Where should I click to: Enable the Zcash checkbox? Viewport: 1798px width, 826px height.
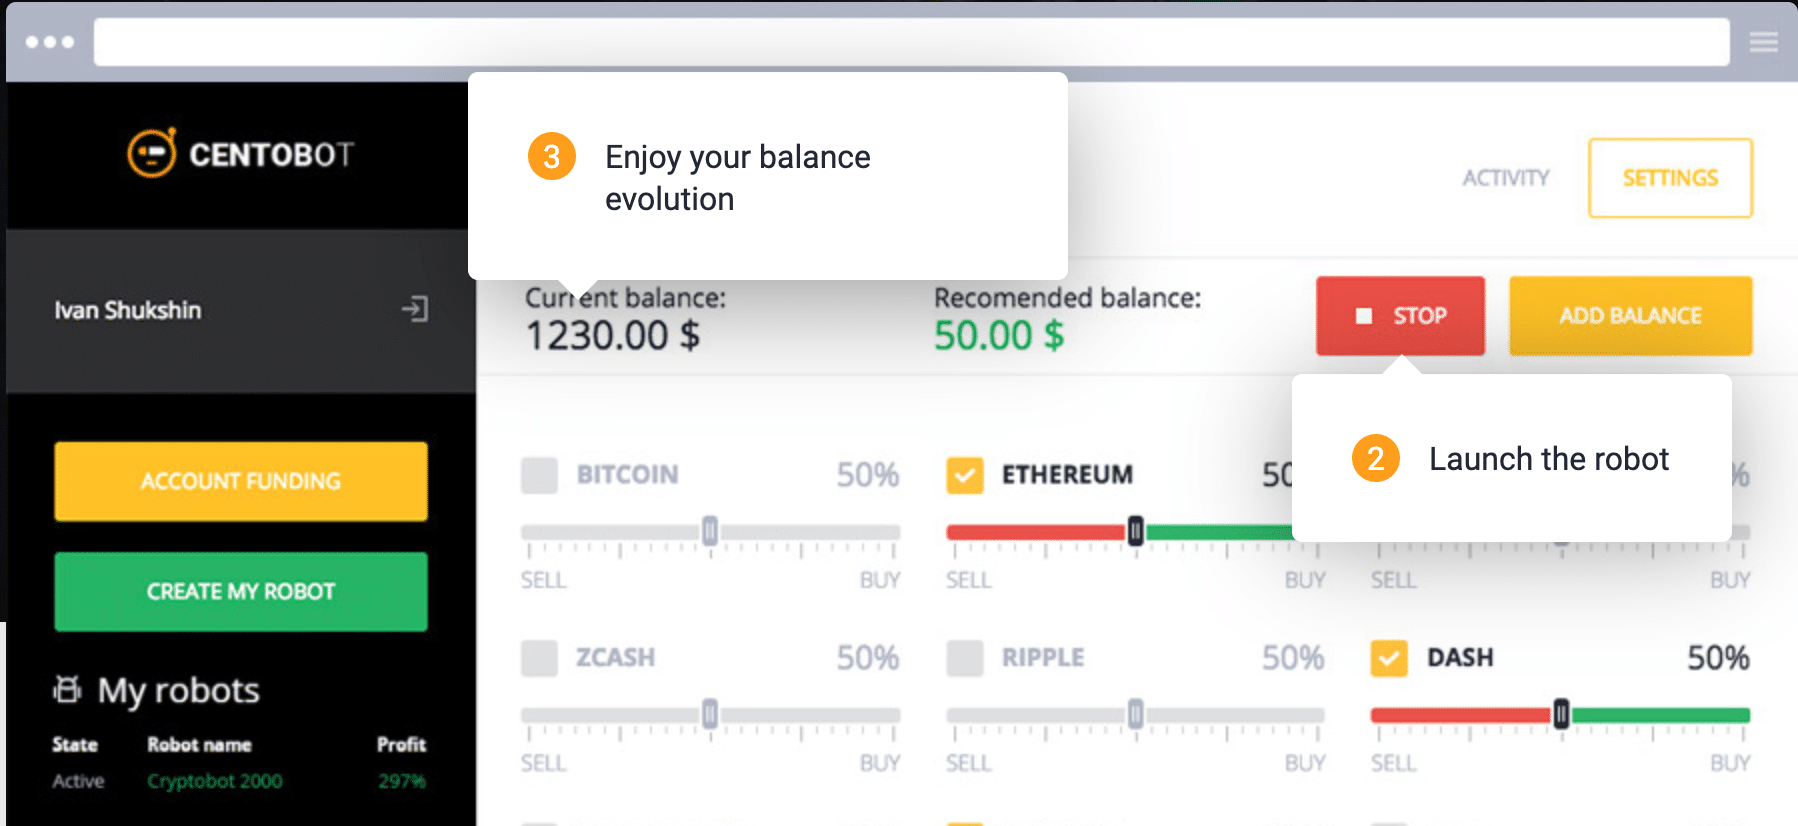point(539,658)
